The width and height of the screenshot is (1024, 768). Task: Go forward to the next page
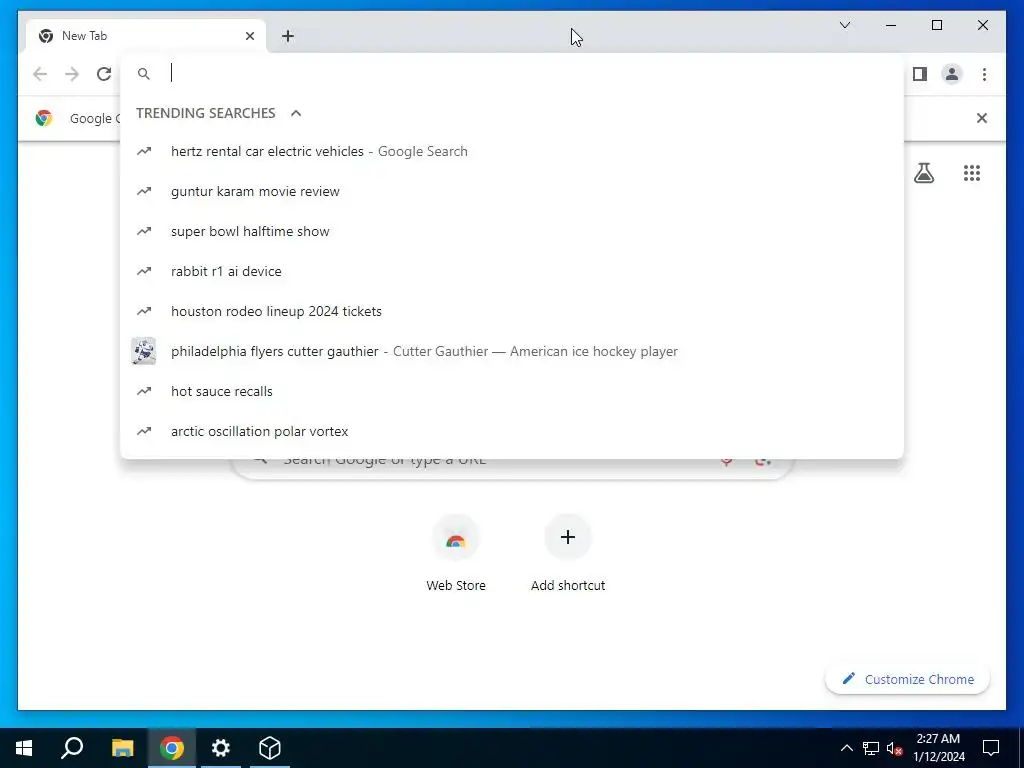[x=72, y=74]
